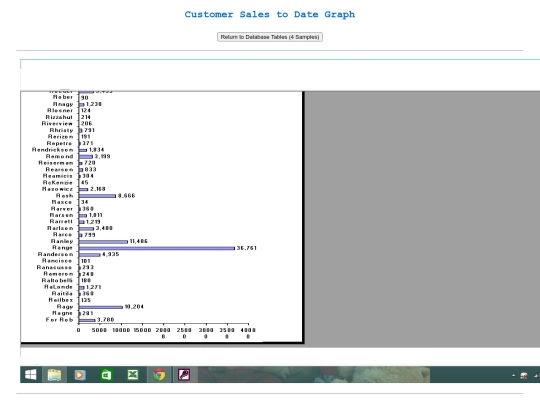Click the Rhristy customer label
The image size is (540, 405).
click(61, 130)
